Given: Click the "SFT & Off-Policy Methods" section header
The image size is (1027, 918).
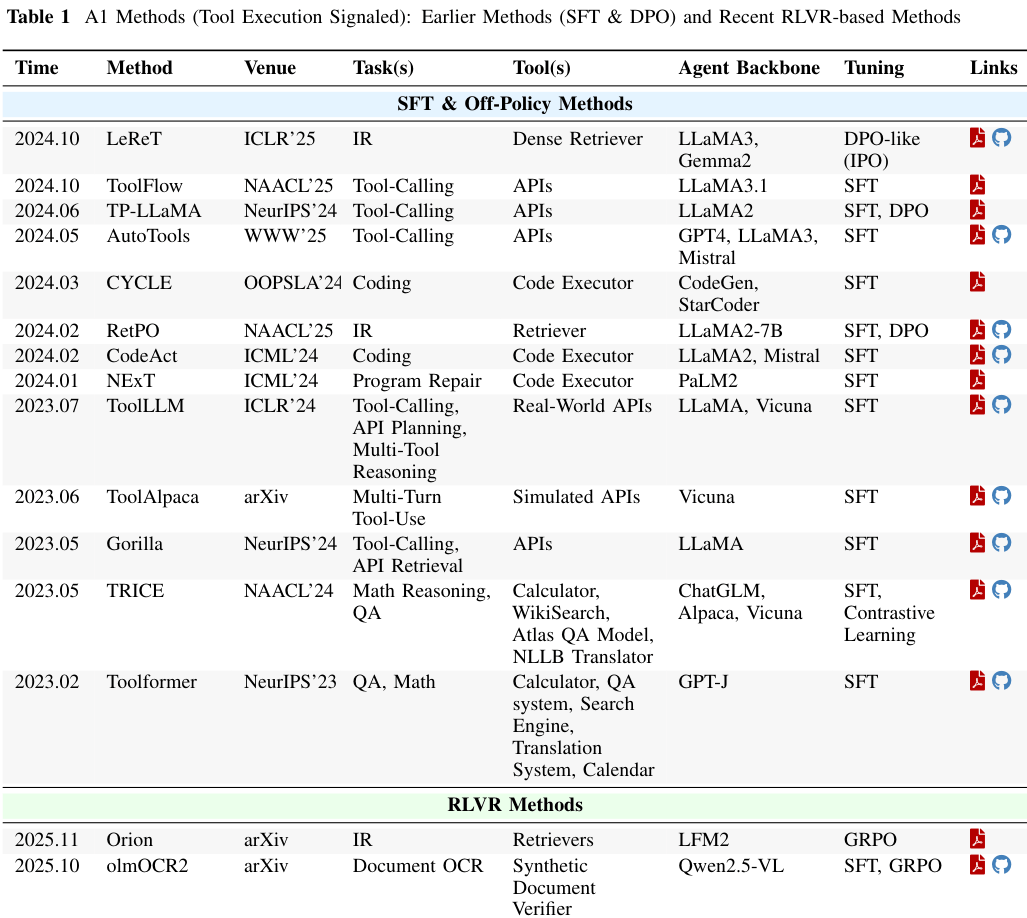Looking at the screenshot, I should pyautogui.click(x=514, y=104).
